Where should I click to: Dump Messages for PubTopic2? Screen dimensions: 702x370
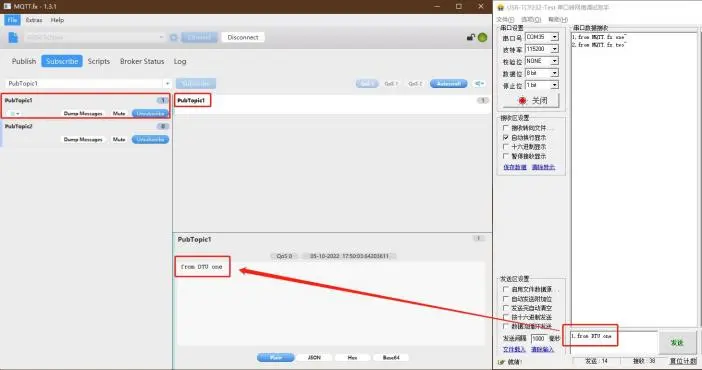pos(83,140)
